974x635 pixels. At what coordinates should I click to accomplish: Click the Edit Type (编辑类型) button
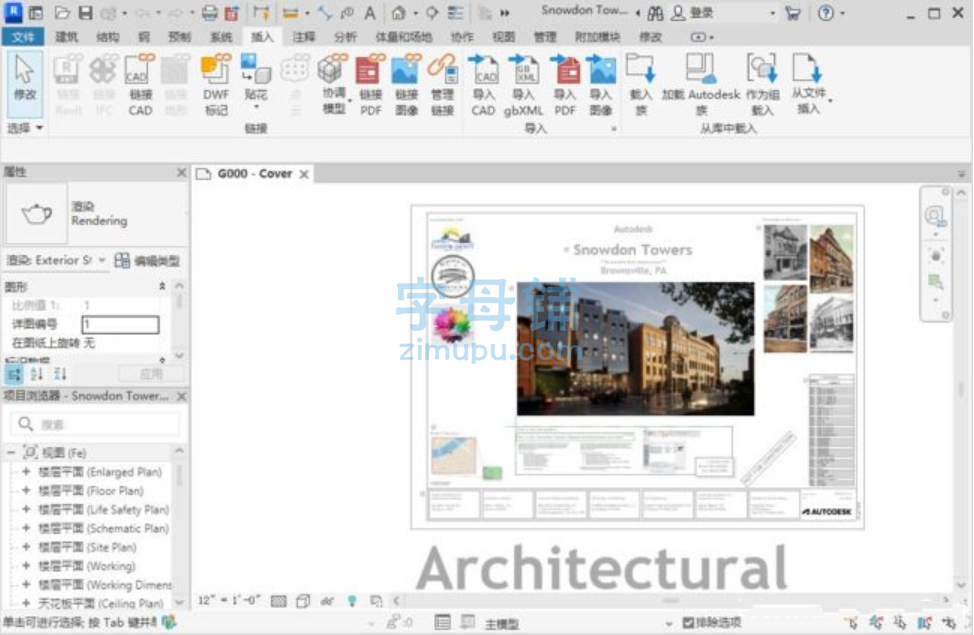coord(148,260)
